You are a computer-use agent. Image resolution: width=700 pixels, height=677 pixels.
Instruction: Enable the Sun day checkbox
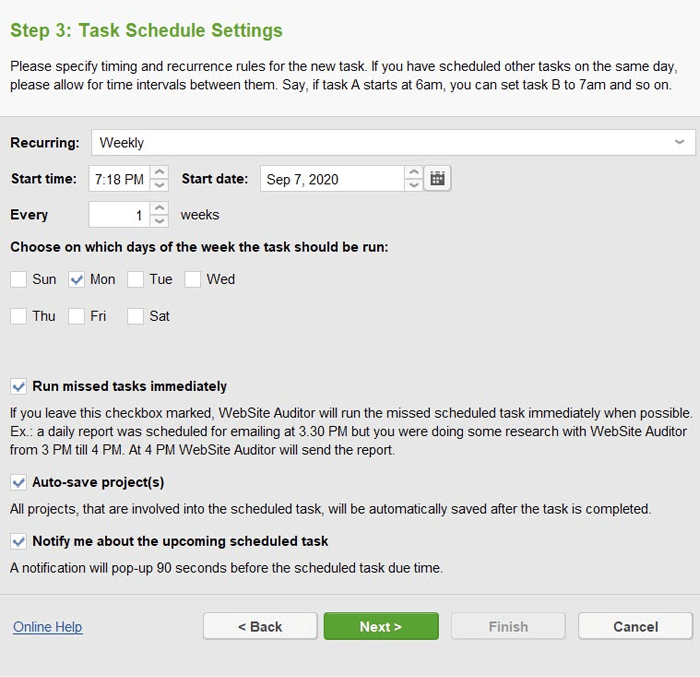point(18,280)
